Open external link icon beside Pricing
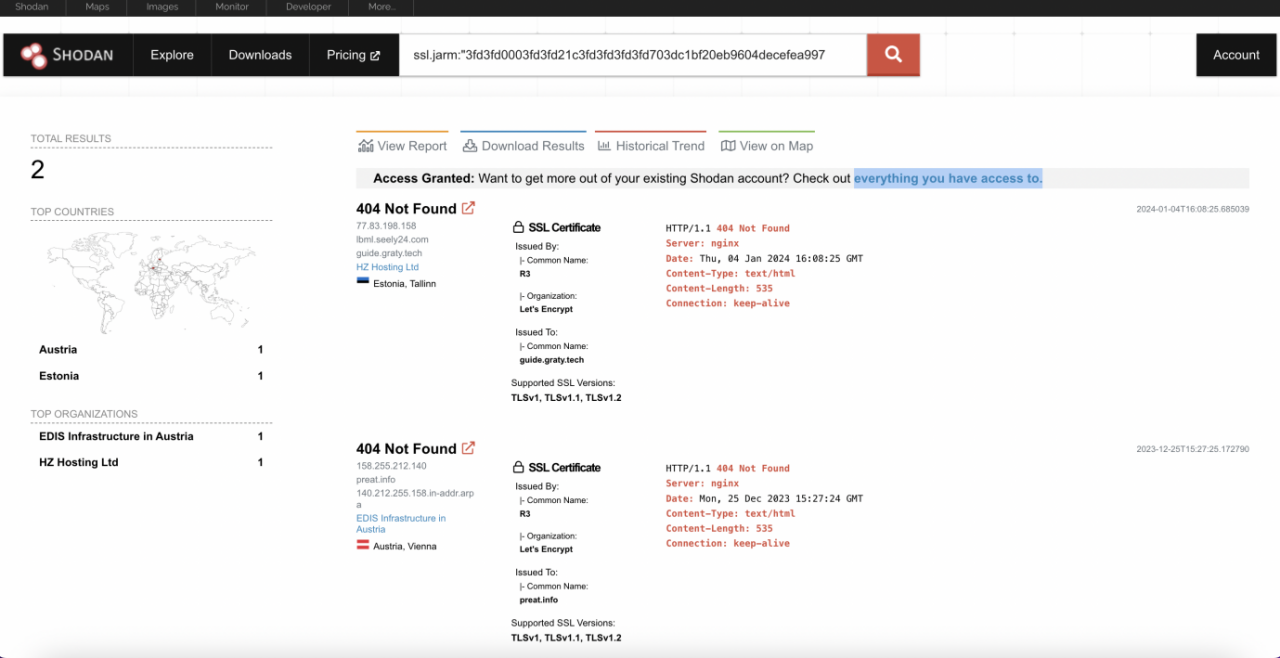The image size is (1280, 658). tap(375, 56)
